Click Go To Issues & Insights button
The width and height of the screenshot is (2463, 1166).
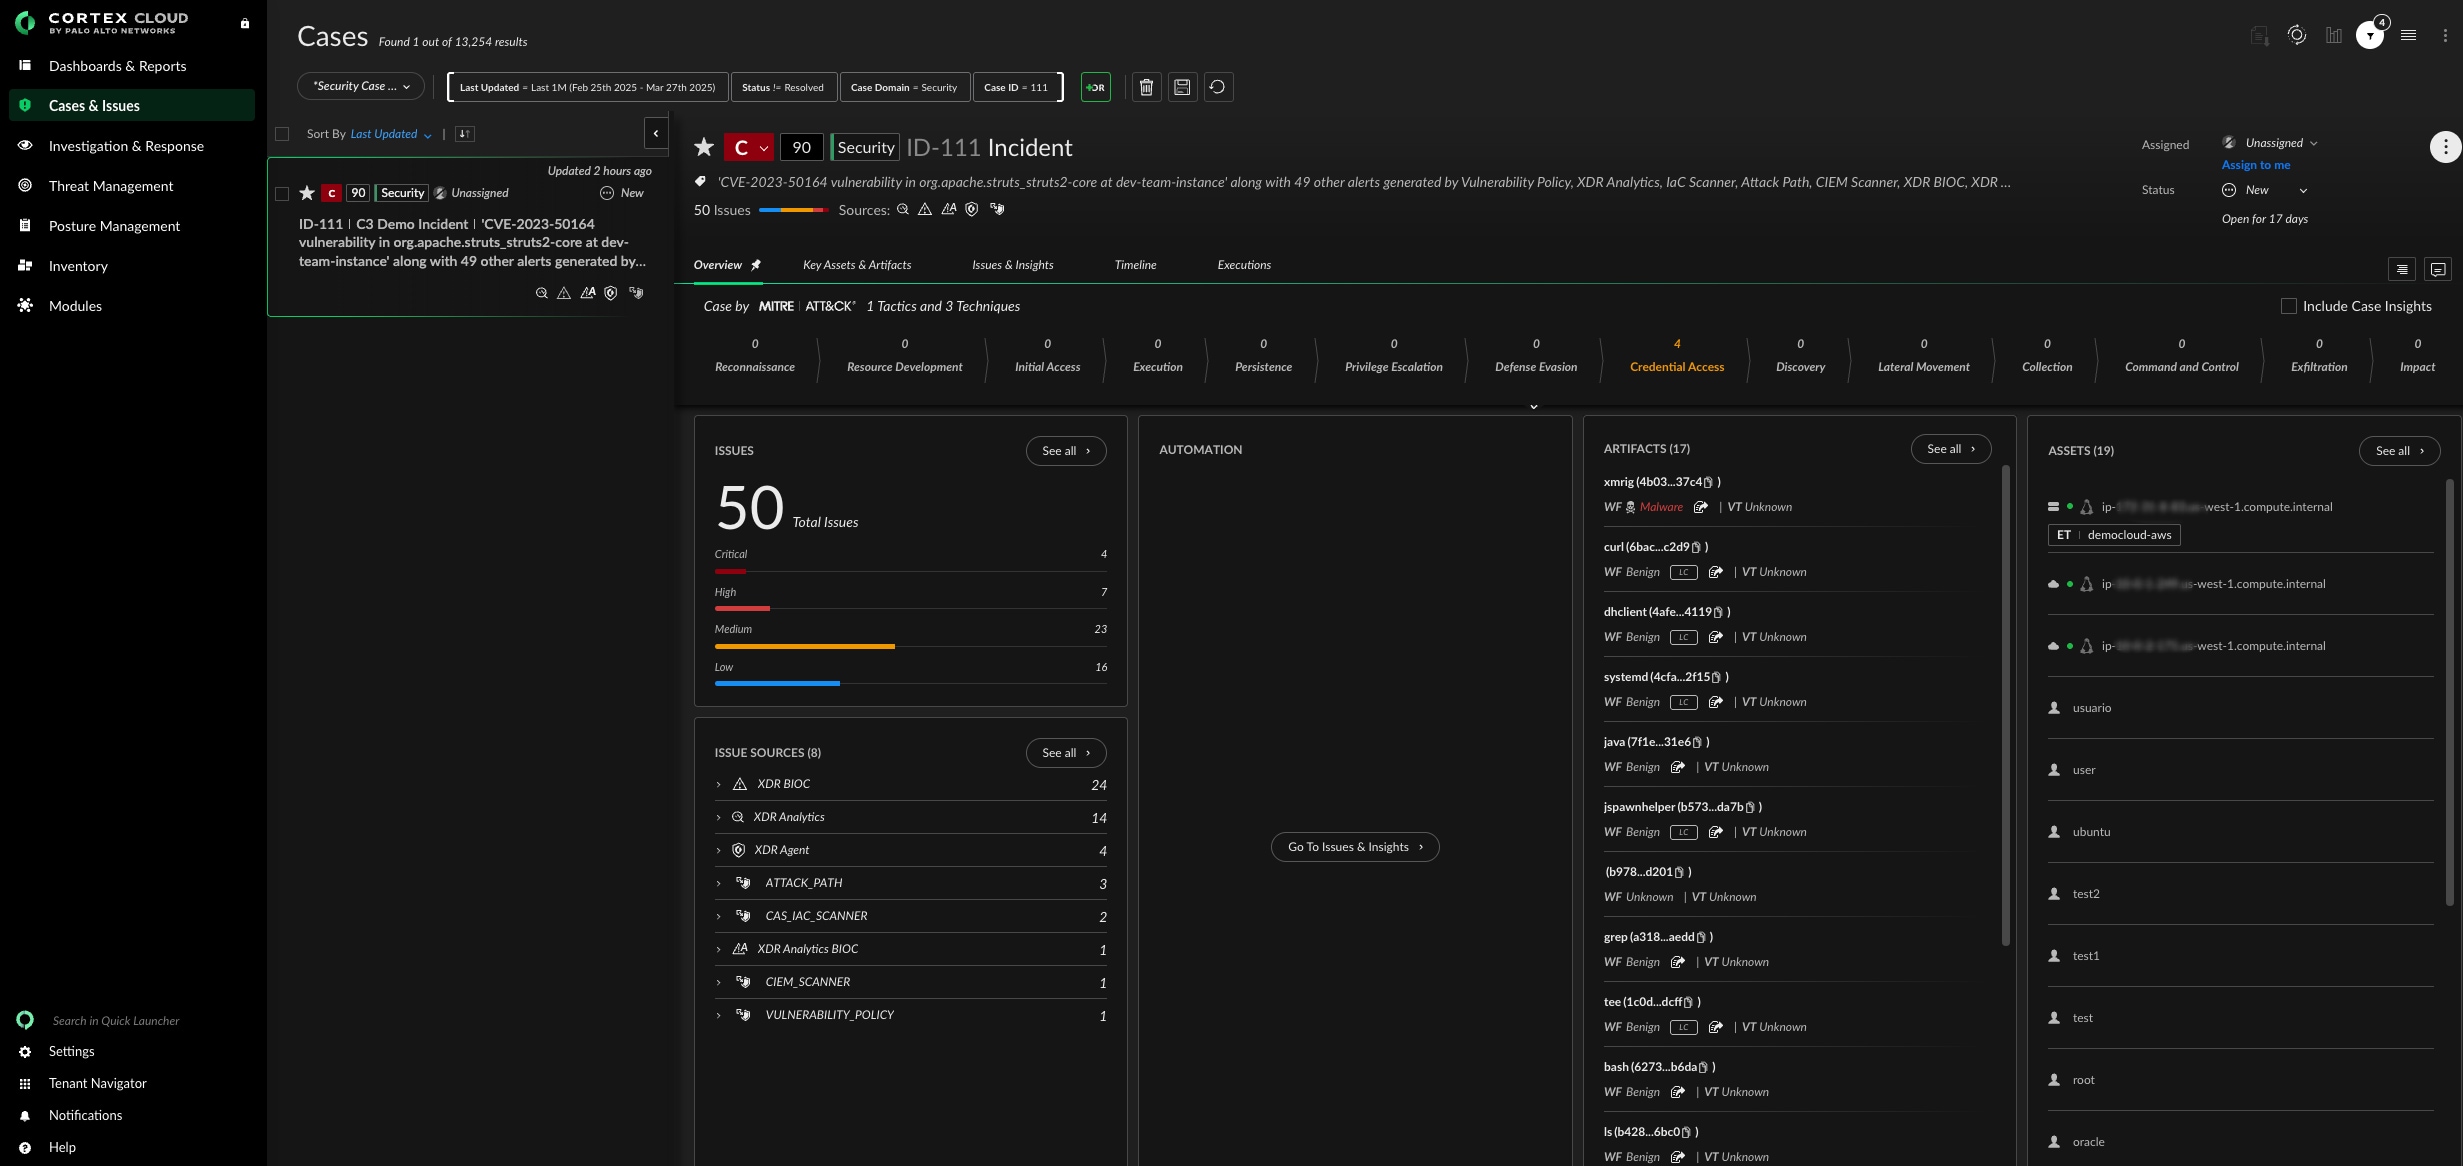coord(1355,847)
